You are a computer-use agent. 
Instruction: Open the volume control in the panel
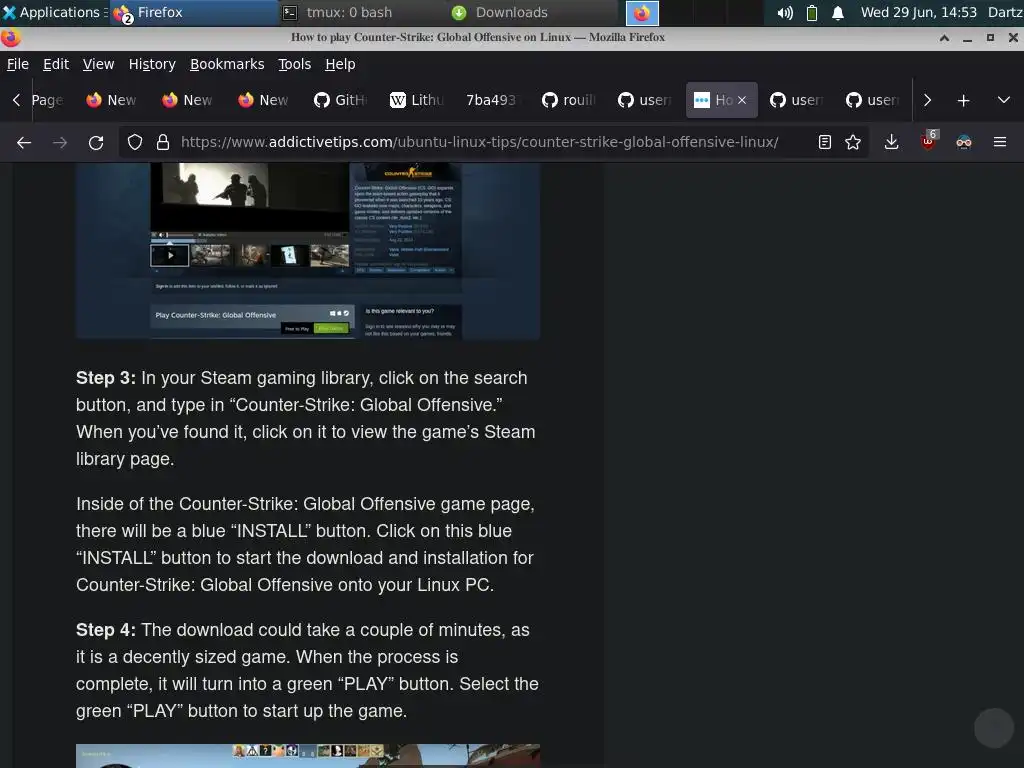(x=784, y=12)
